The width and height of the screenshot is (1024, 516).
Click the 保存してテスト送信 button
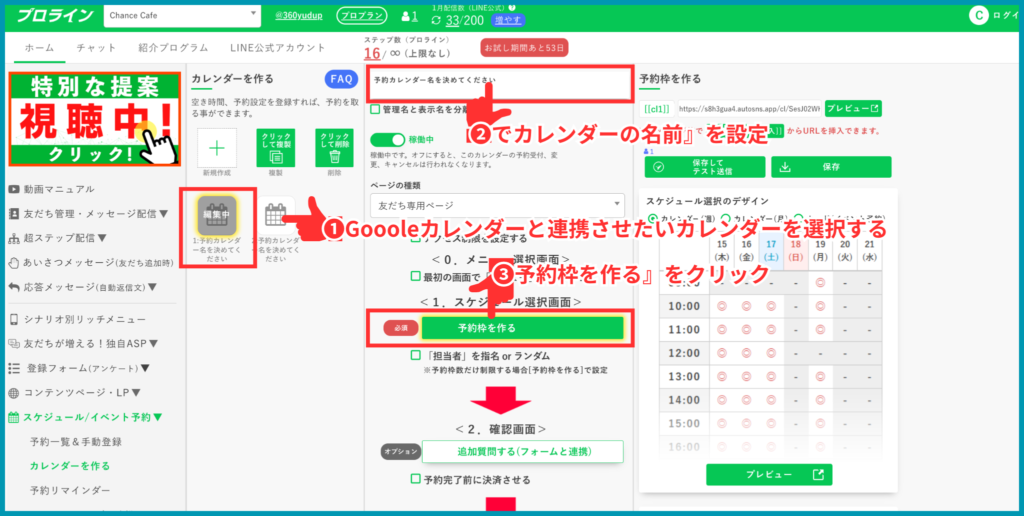(705, 167)
